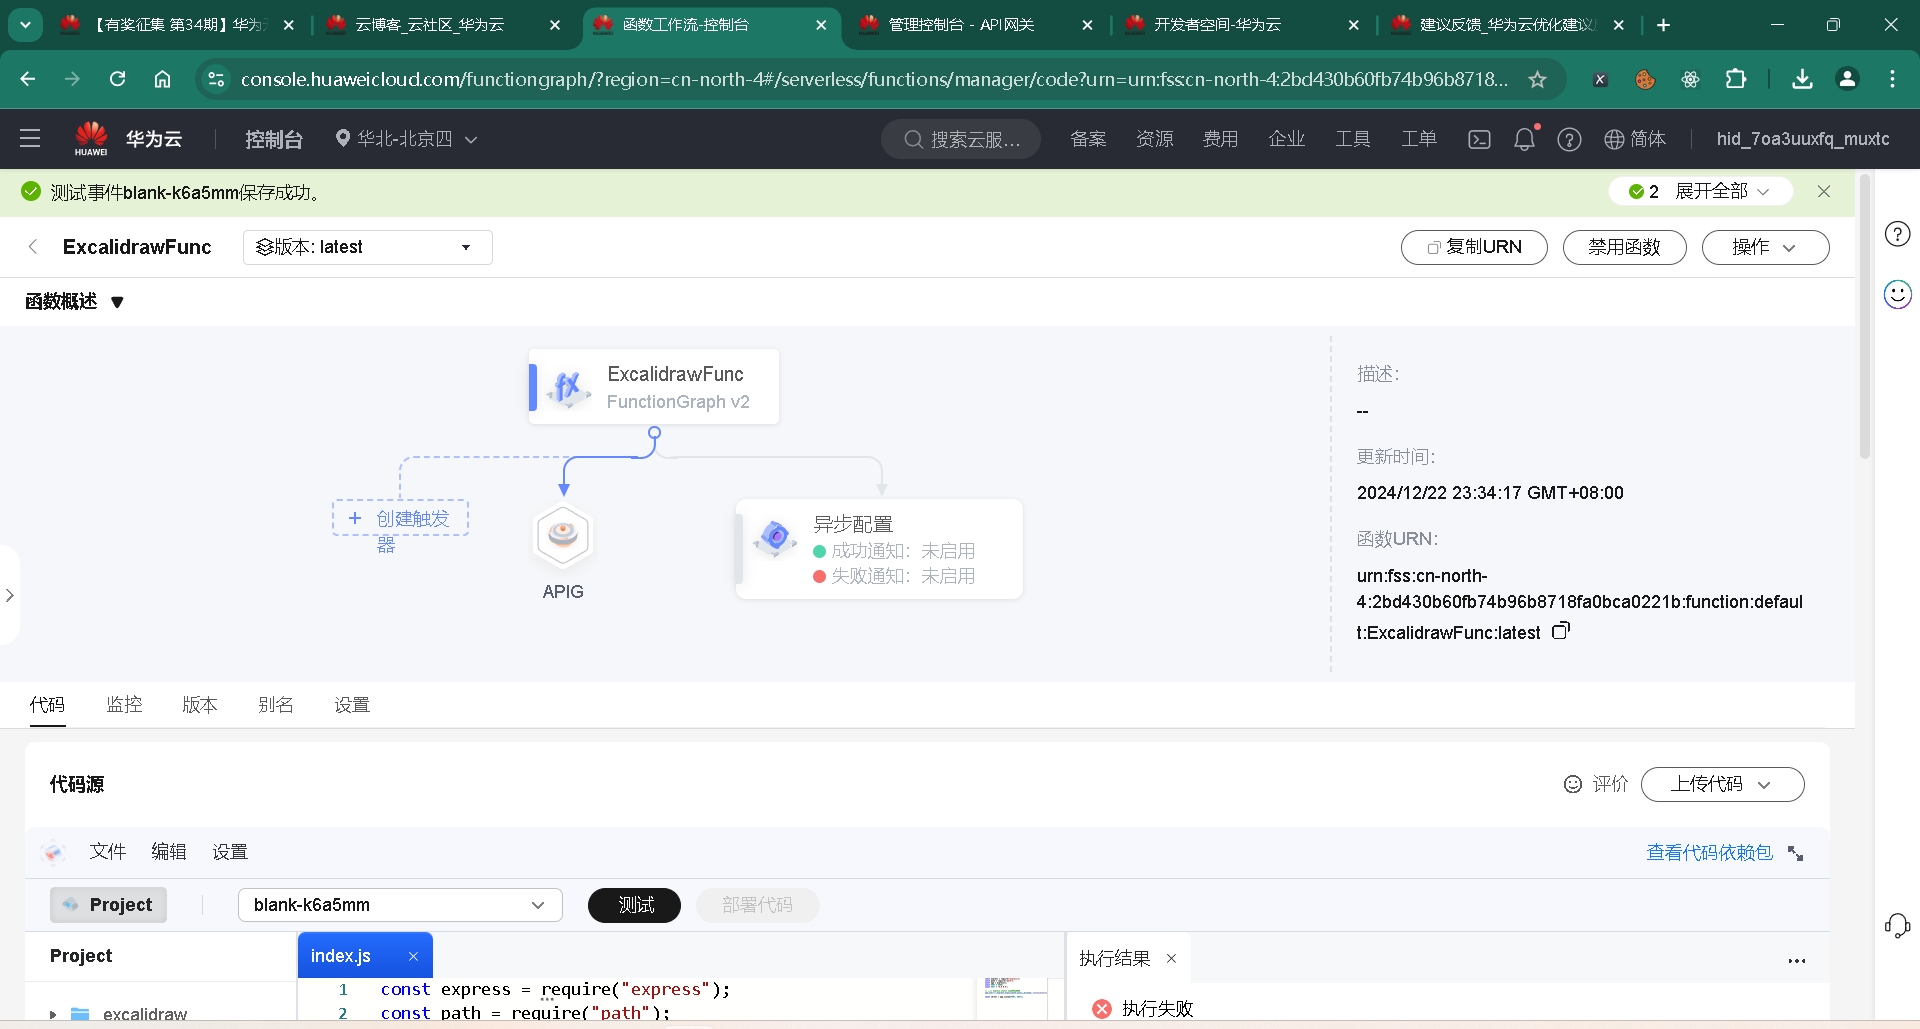Open the more options ellipsis in result panel
The width and height of the screenshot is (1920, 1029).
tap(1797, 961)
